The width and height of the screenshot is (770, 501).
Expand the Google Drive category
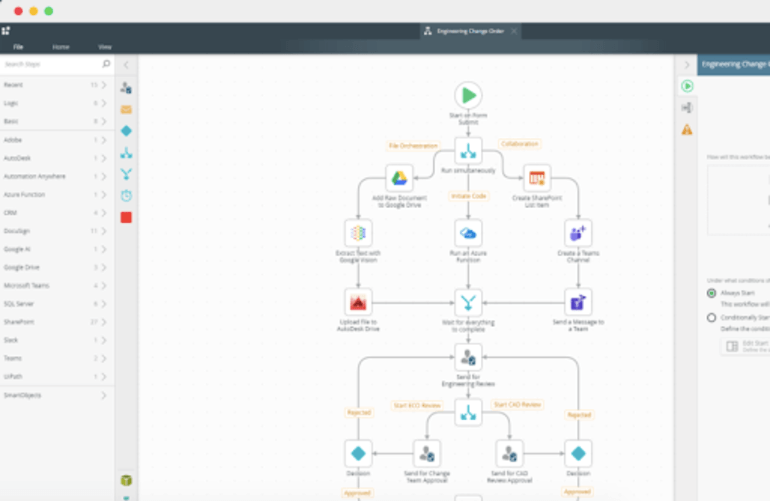coord(57,267)
